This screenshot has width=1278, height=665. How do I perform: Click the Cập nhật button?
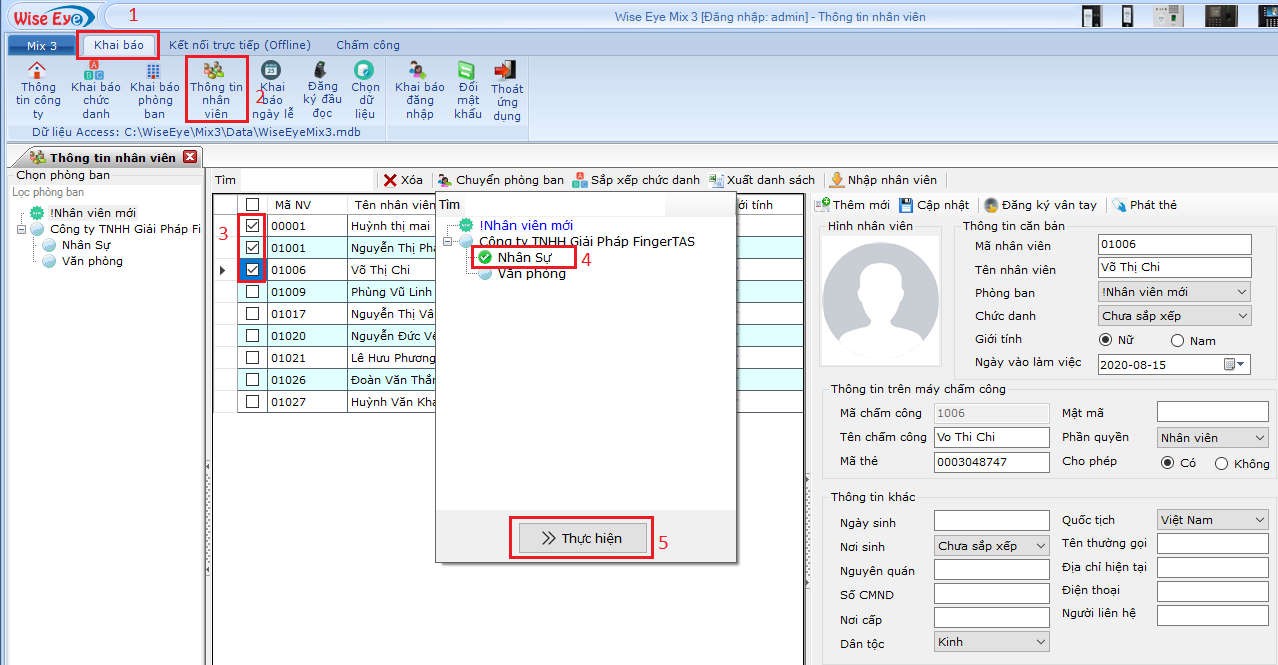pyautogui.click(x=934, y=205)
